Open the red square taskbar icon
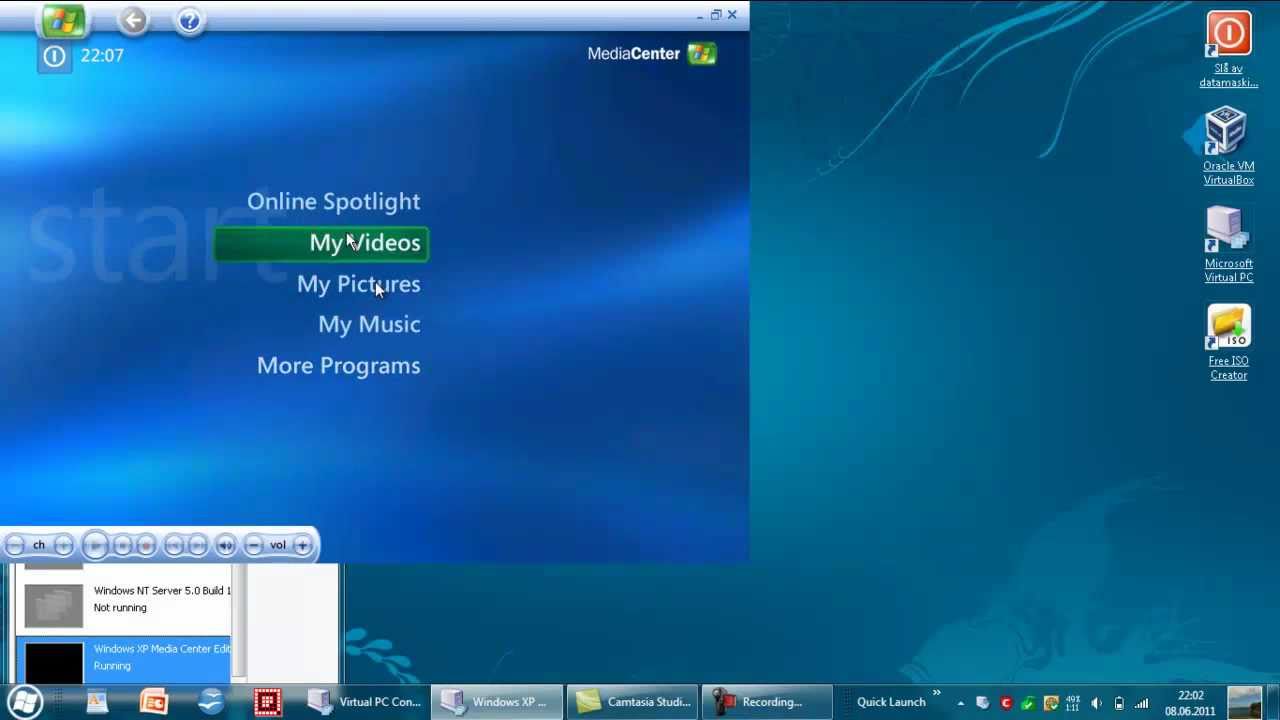The image size is (1280, 720). pos(267,702)
